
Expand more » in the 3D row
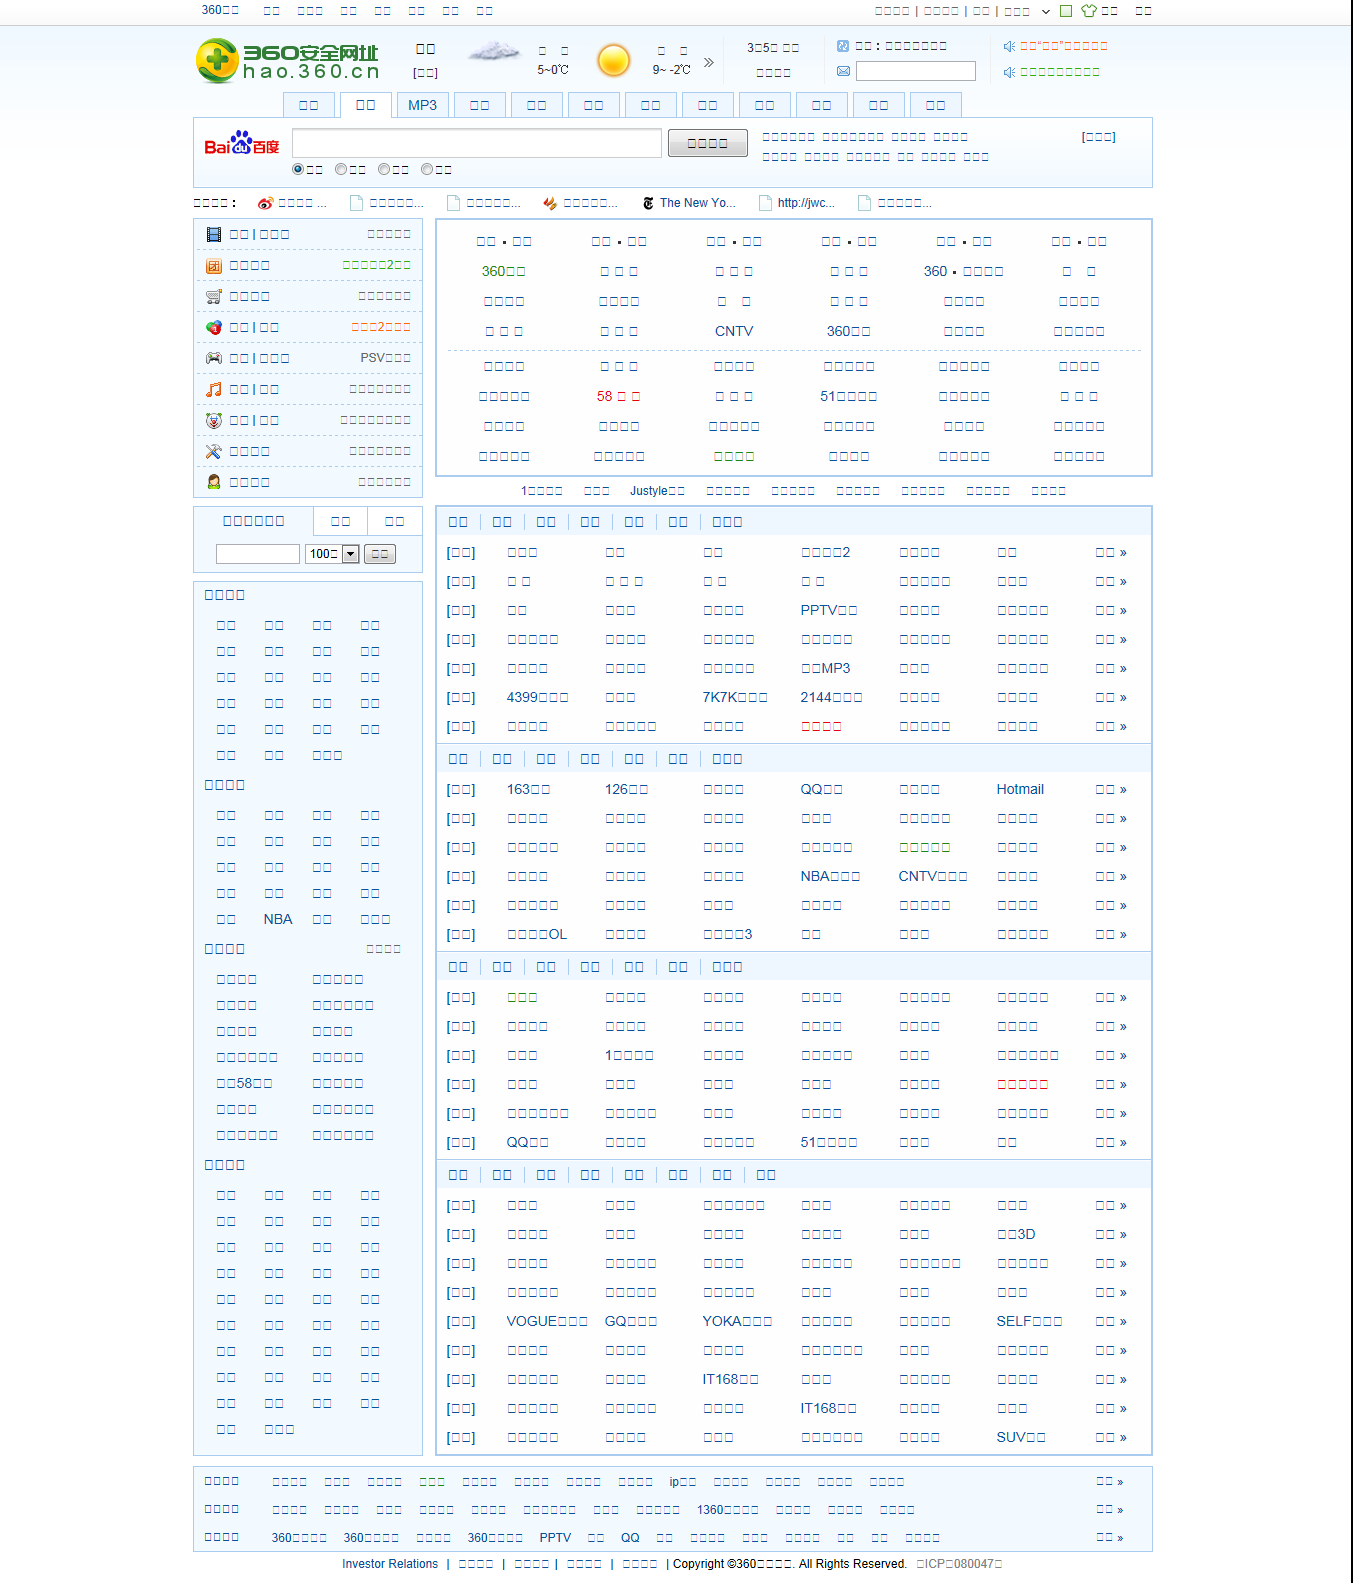1111,1235
